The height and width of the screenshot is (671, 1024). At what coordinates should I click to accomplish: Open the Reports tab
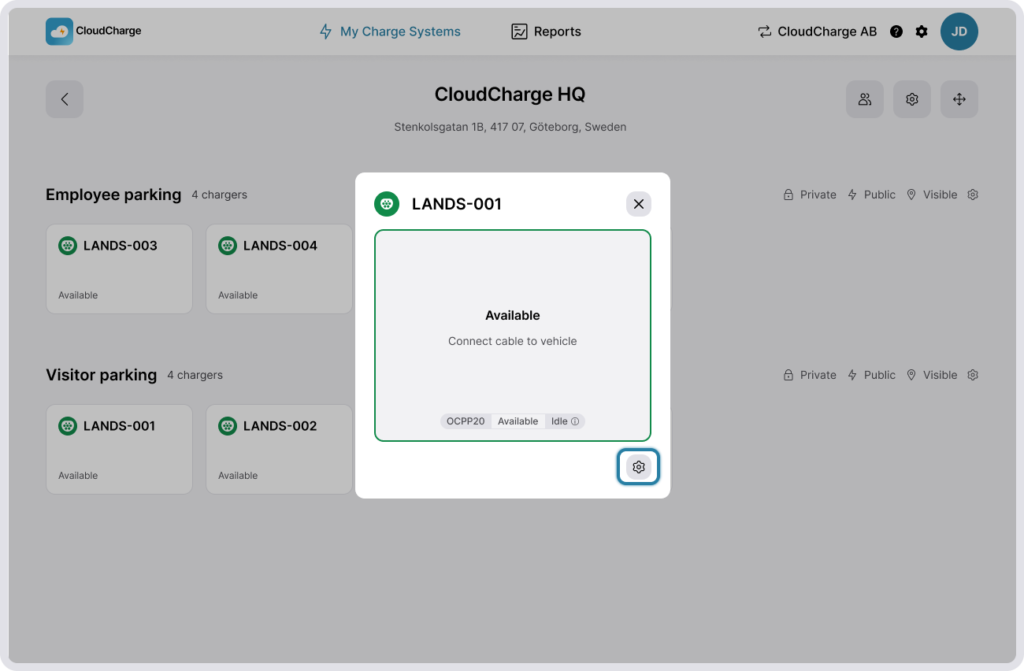546,31
